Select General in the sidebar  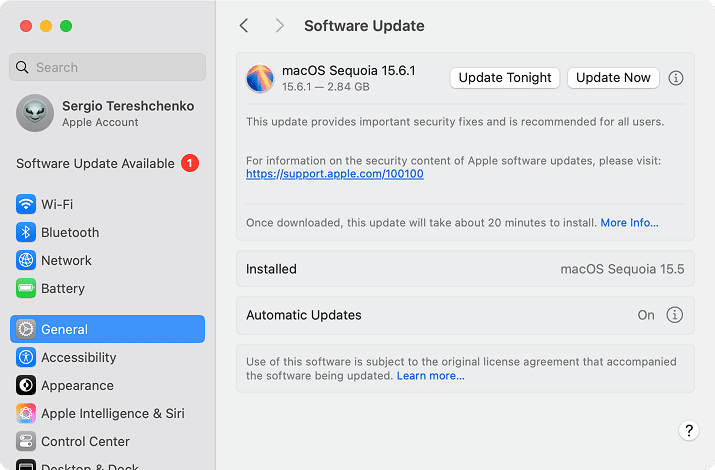(108, 329)
